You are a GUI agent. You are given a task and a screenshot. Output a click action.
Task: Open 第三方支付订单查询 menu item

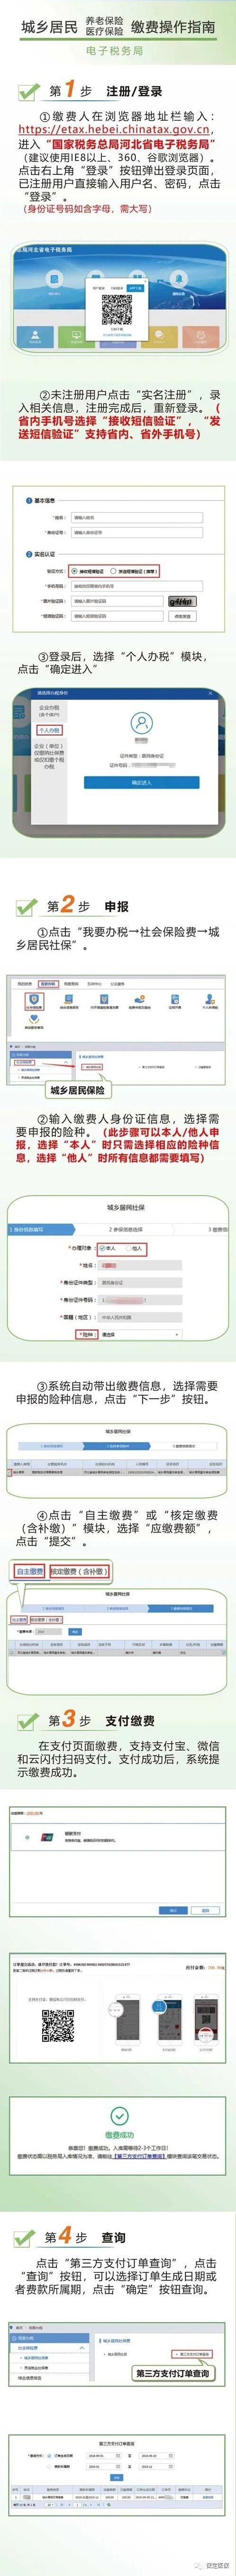click(190, 2353)
